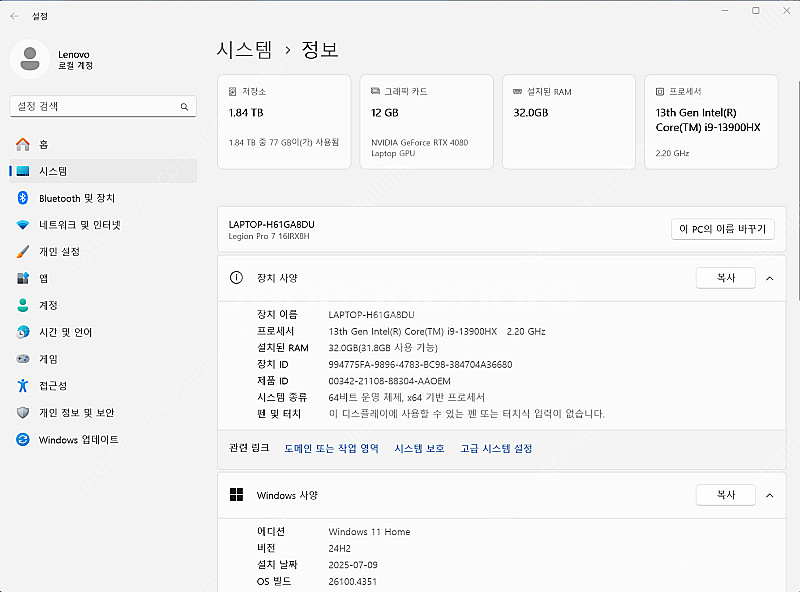800x592 pixels.
Task: Click NVIDIA GeForce RTX 4080 Laptop GPU text
Action: tap(419, 148)
